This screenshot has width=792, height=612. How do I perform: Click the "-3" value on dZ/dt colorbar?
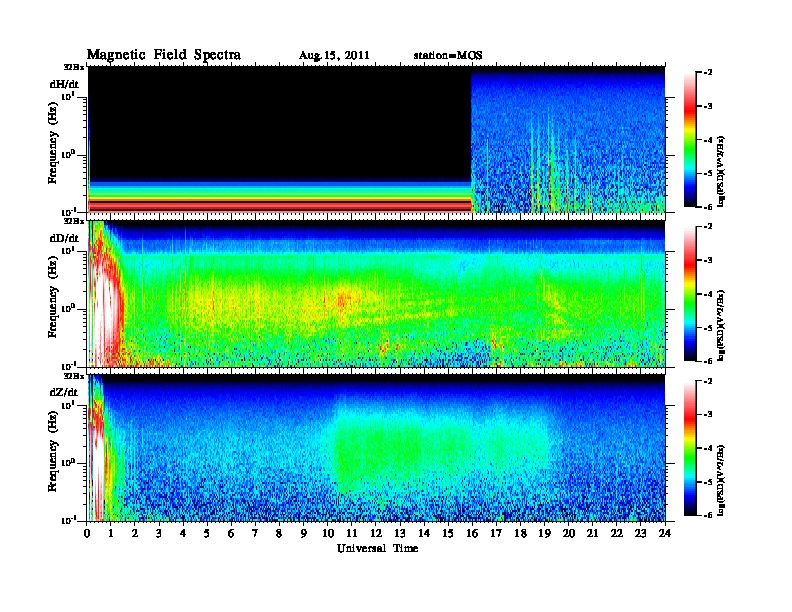pos(708,415)
